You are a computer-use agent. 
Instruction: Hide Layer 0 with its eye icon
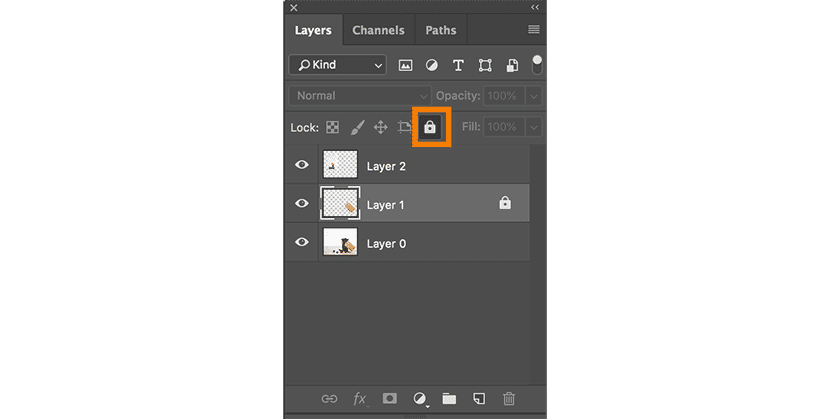tap(301, 243)
